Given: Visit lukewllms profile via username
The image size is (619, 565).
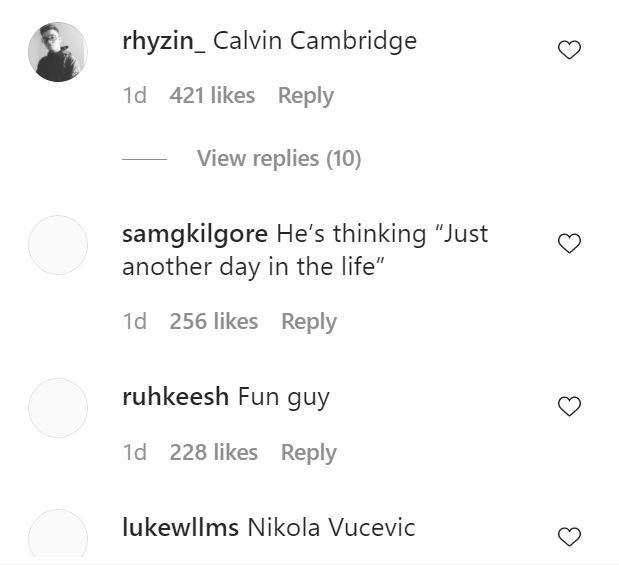Looking at the screenshot, I should click(x=180, y=527).
